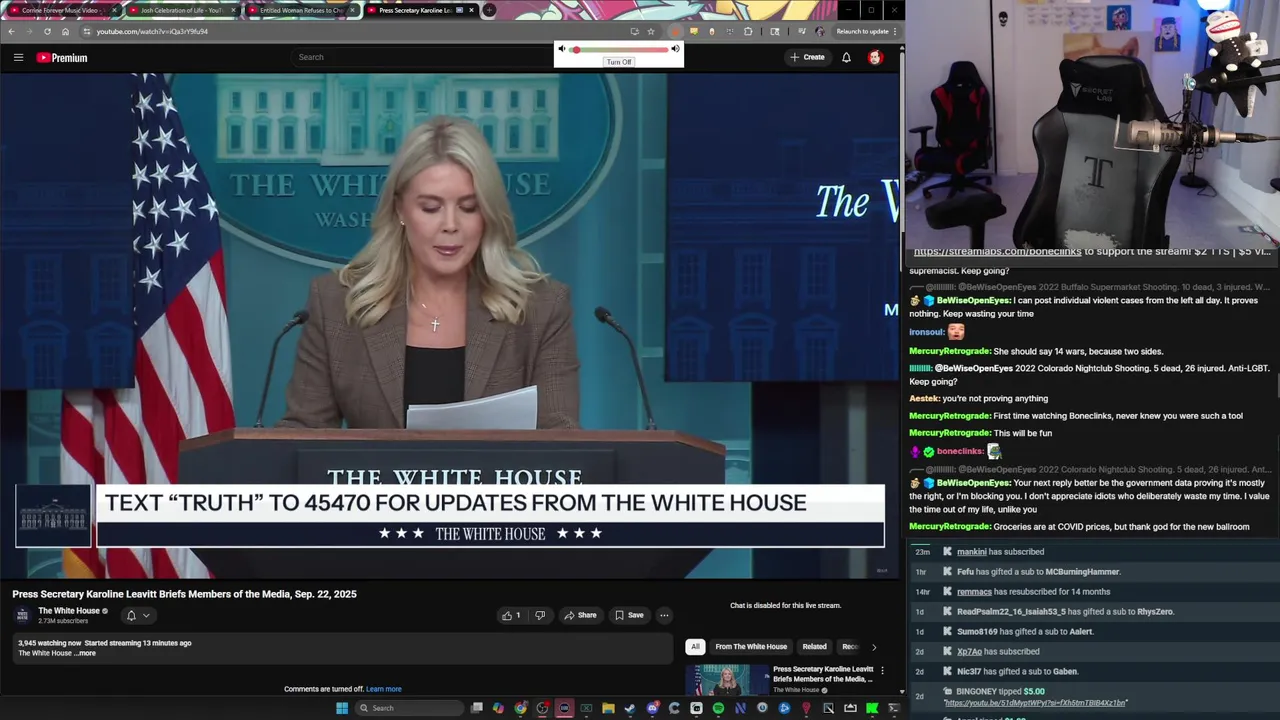
Task: Open the YouTube account avatar menu
Action: 875,58
